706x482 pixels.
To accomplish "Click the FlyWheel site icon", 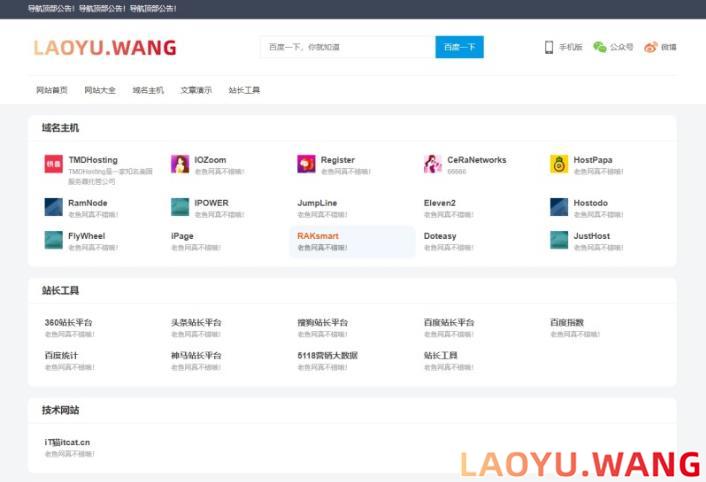I will [x=53, y=240].
